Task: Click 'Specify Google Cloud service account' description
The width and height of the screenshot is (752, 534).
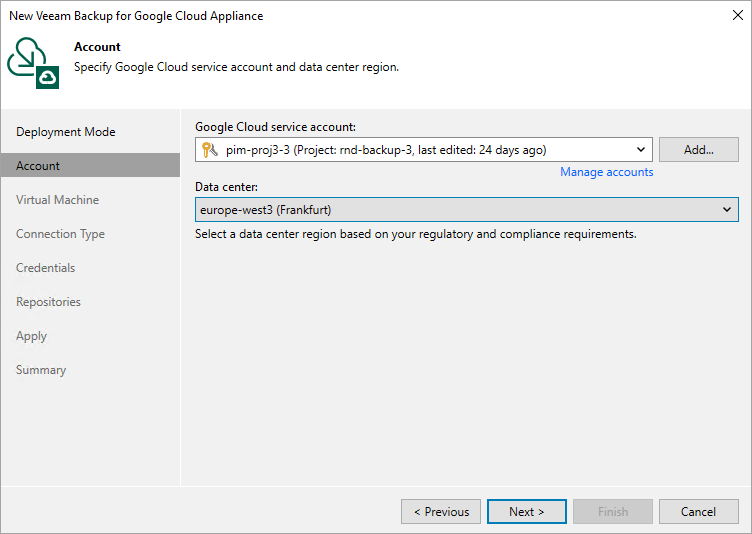Action: tap(236, 67)
